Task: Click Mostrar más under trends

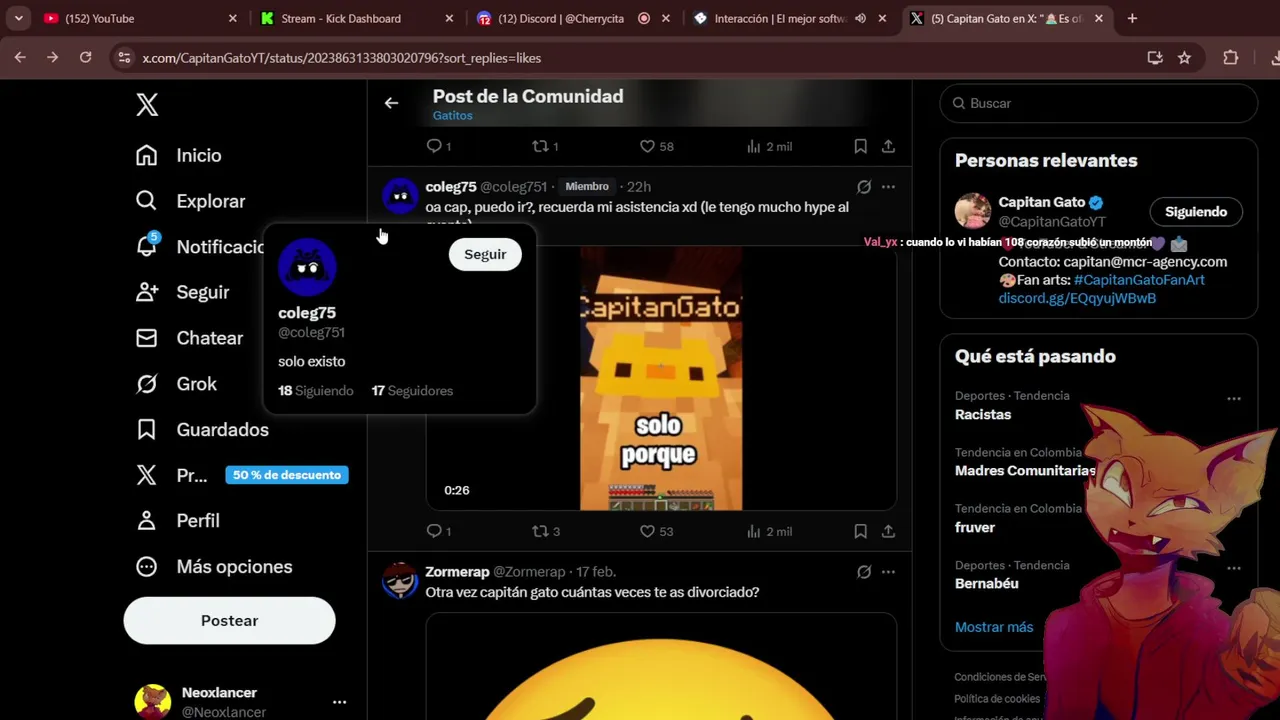Action: coord(994,627)
